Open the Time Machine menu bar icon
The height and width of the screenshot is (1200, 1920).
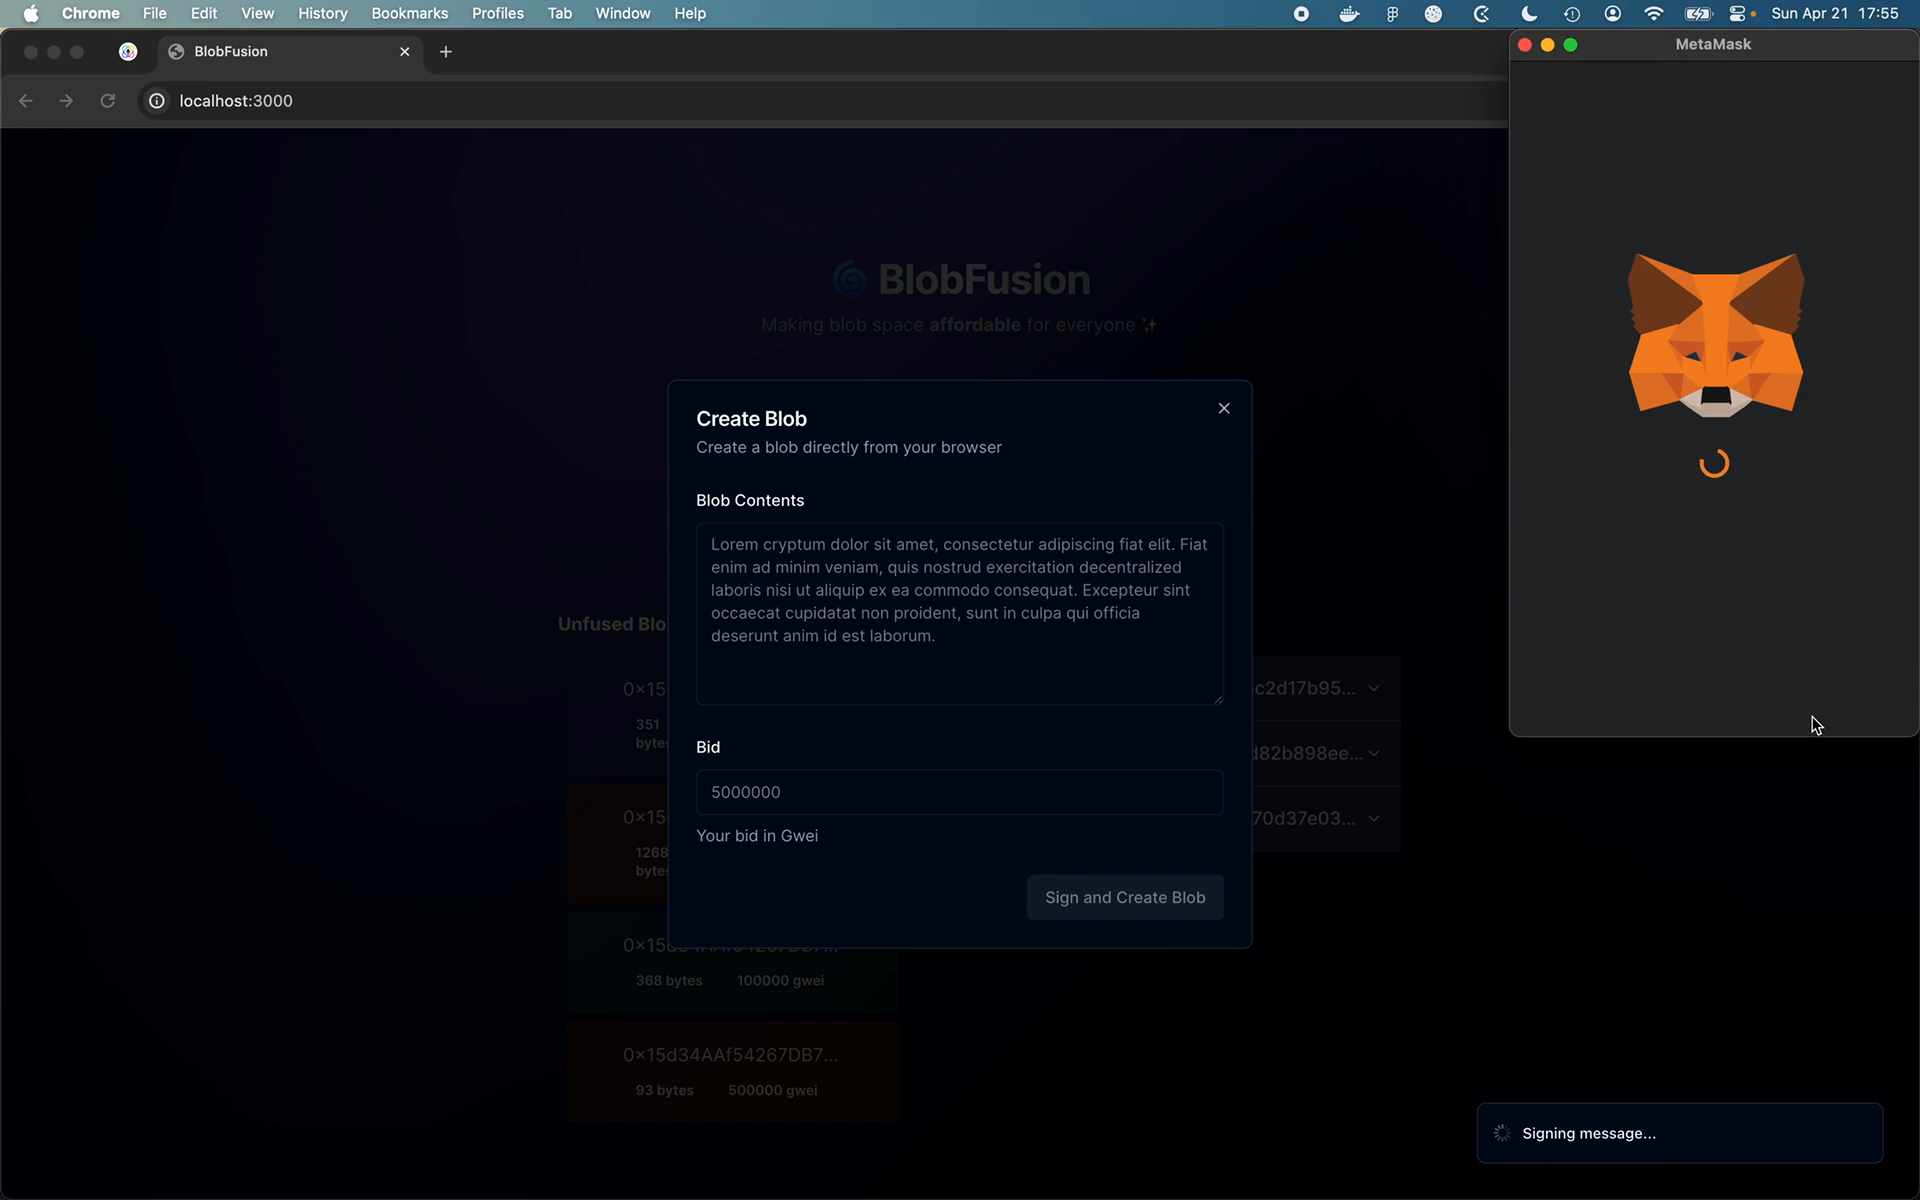1572,14
